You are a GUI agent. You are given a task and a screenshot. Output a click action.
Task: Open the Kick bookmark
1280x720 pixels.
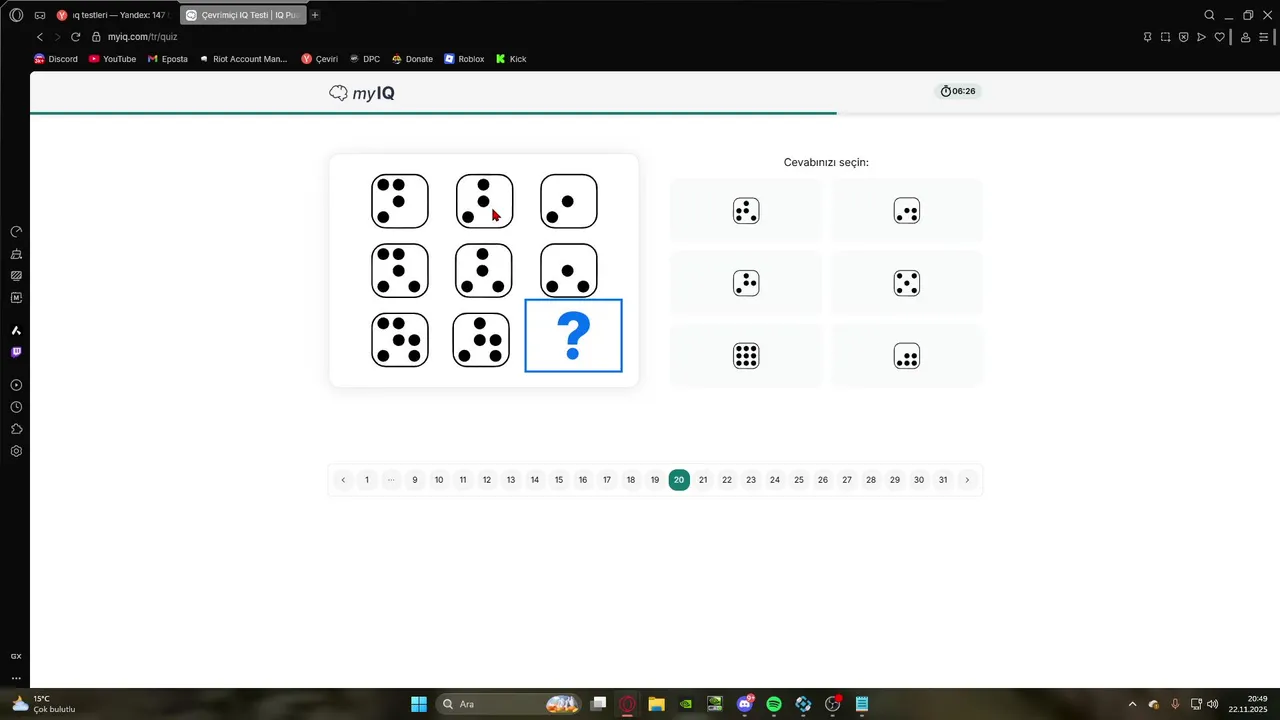pyautogui.click(x=511, y=59)
